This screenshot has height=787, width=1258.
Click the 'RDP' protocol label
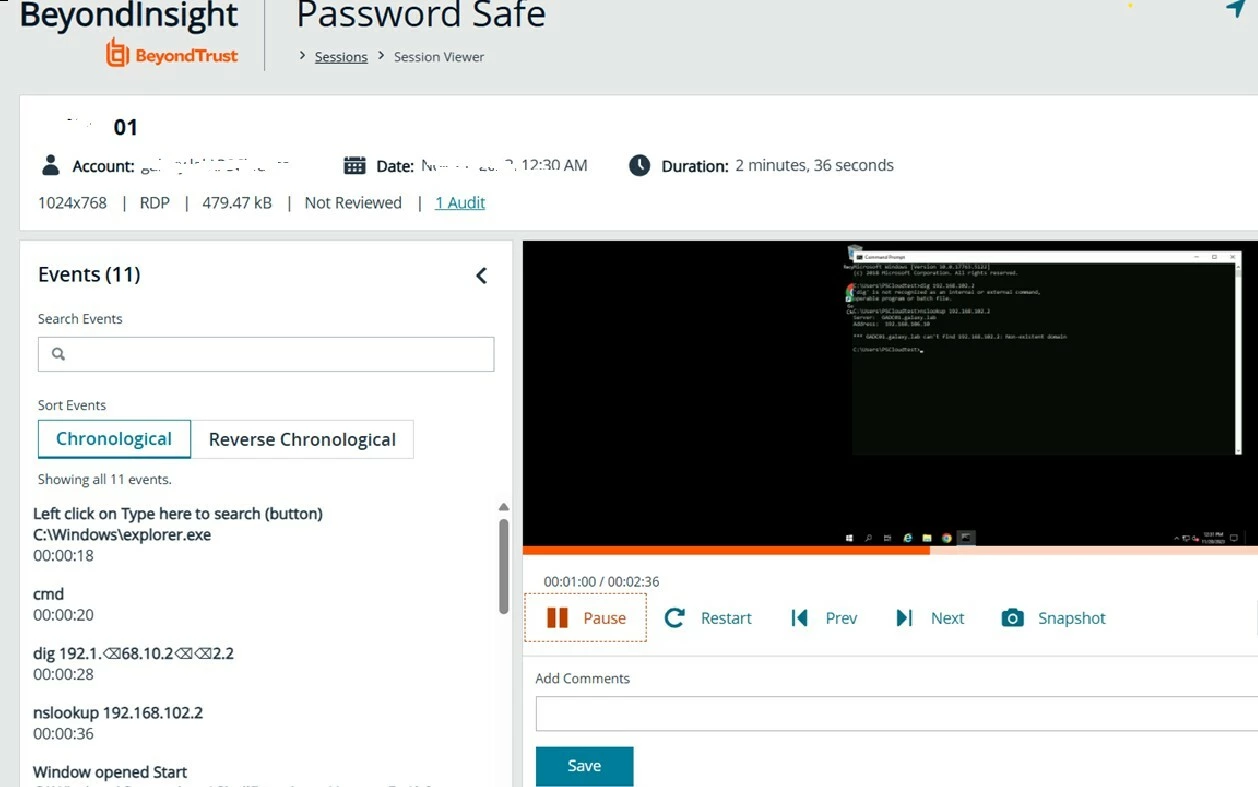pos(155,203)
